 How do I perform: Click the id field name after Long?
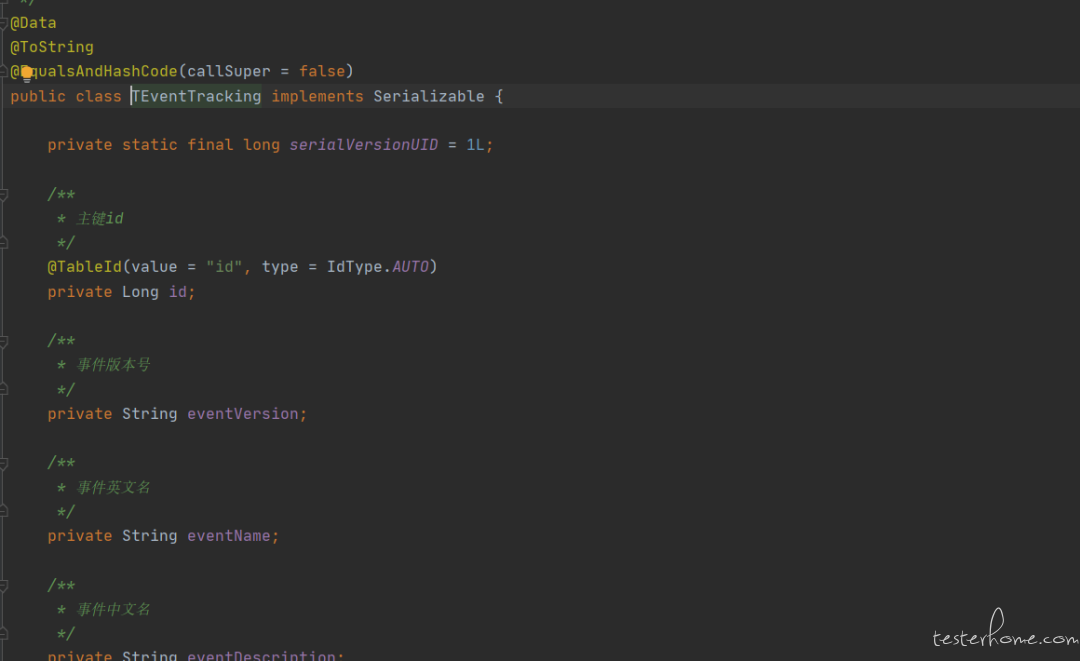[x=178, y=292]
